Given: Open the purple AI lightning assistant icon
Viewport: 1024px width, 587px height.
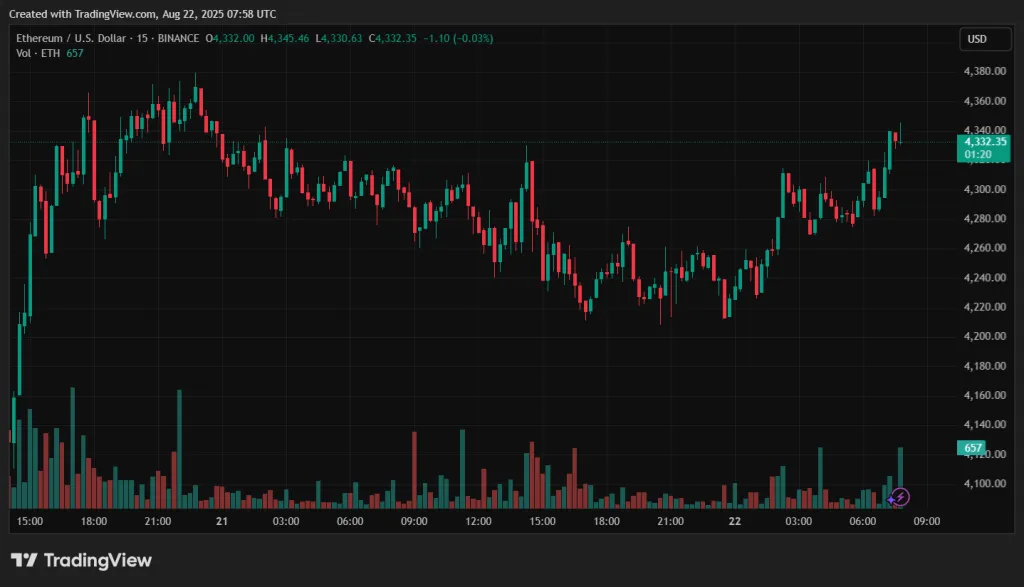Looking at the screenshot, I should coord(900,496).
